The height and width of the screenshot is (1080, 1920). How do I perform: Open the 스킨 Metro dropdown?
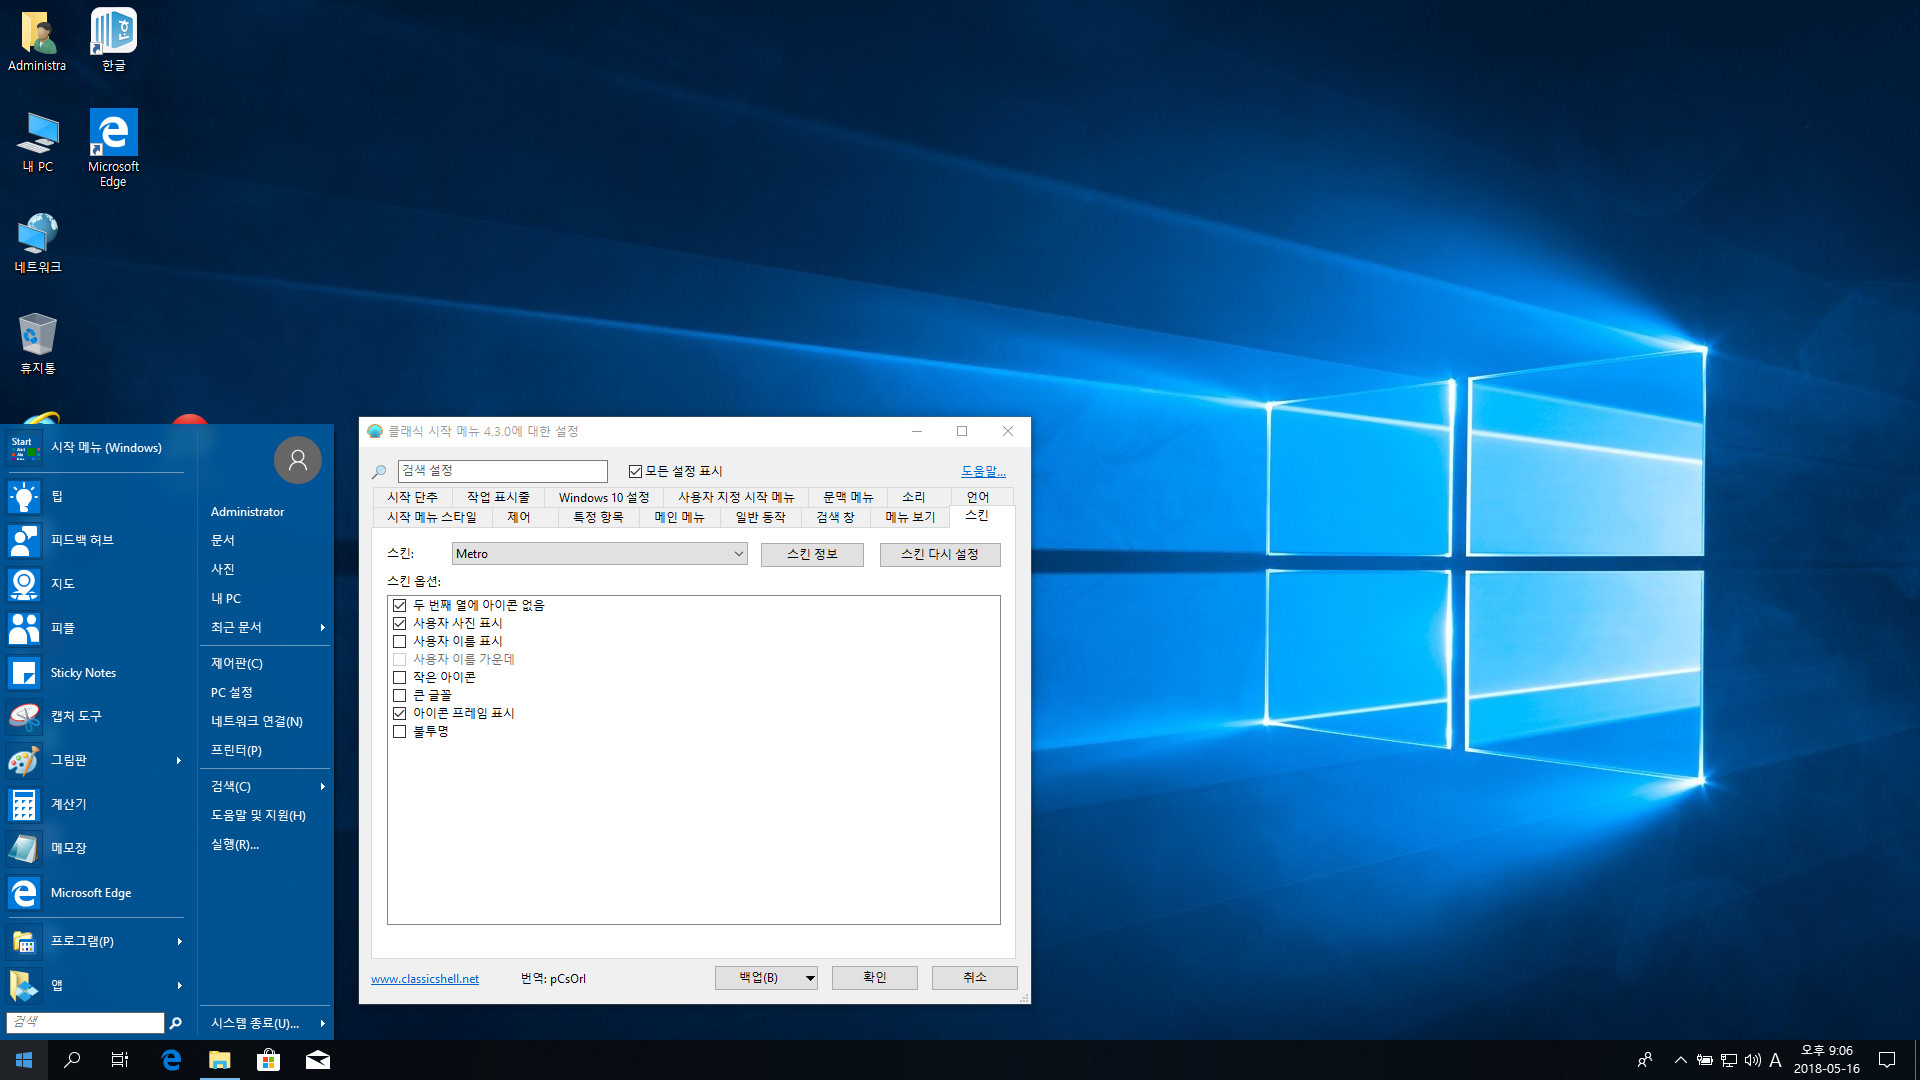[x=599, y=554]
